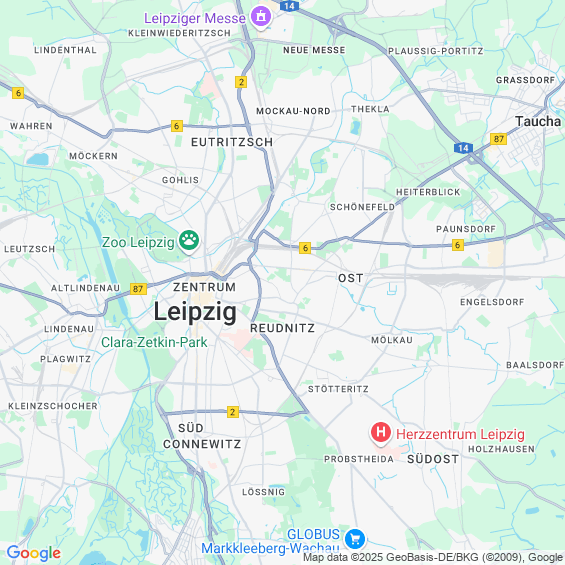565x565 pixels.
Task: Select the yellow 2 badge above Süd
Action: click(x=233, y=412)
